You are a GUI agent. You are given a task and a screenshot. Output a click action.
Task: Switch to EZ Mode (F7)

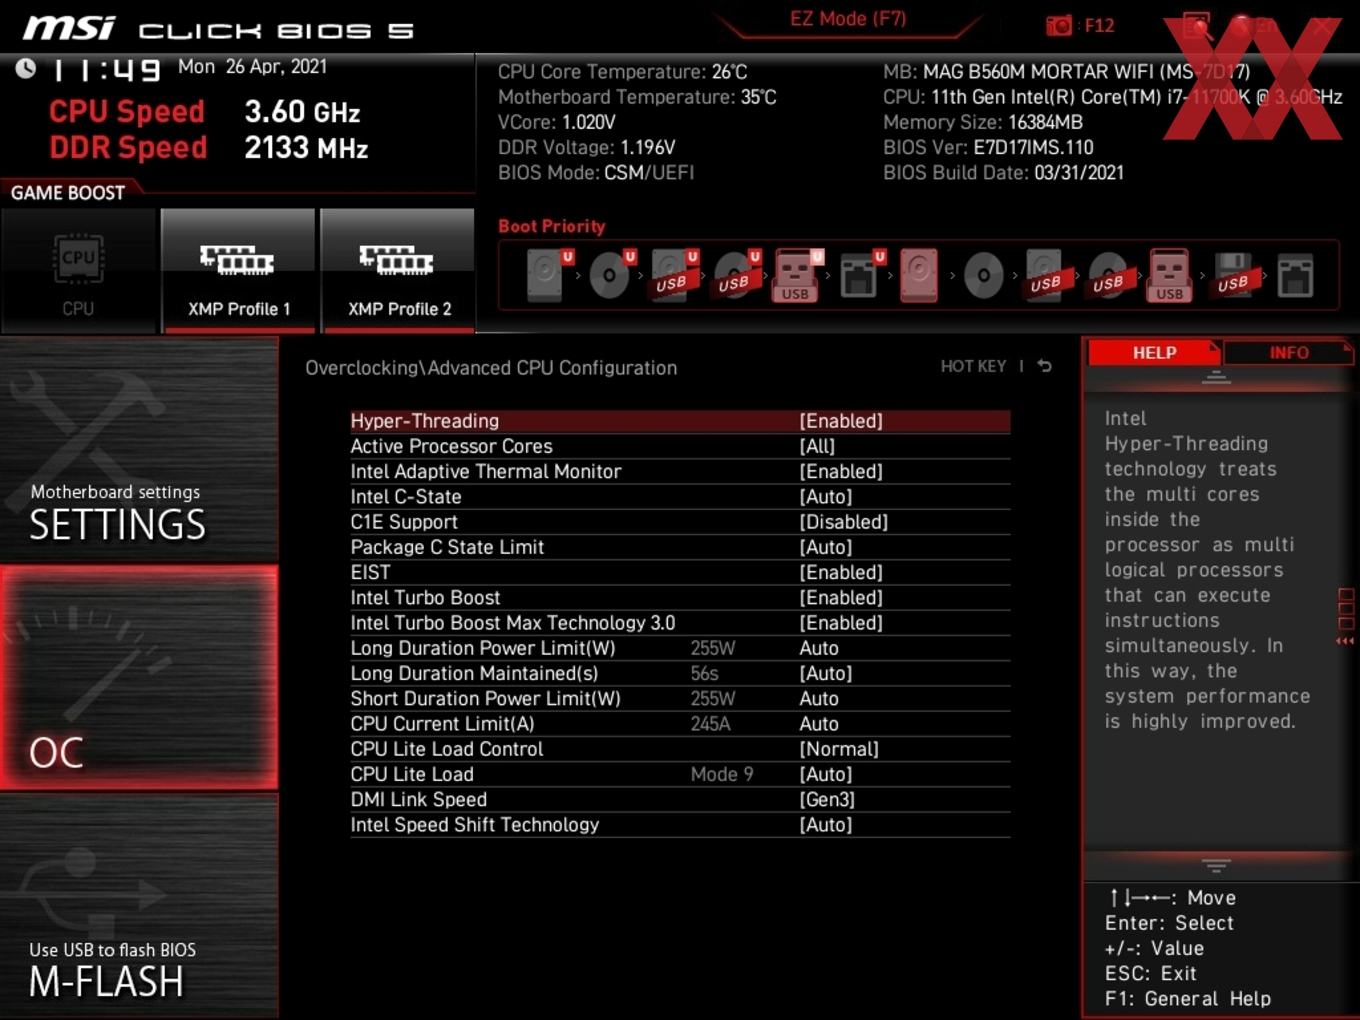[x=848, y=18]
